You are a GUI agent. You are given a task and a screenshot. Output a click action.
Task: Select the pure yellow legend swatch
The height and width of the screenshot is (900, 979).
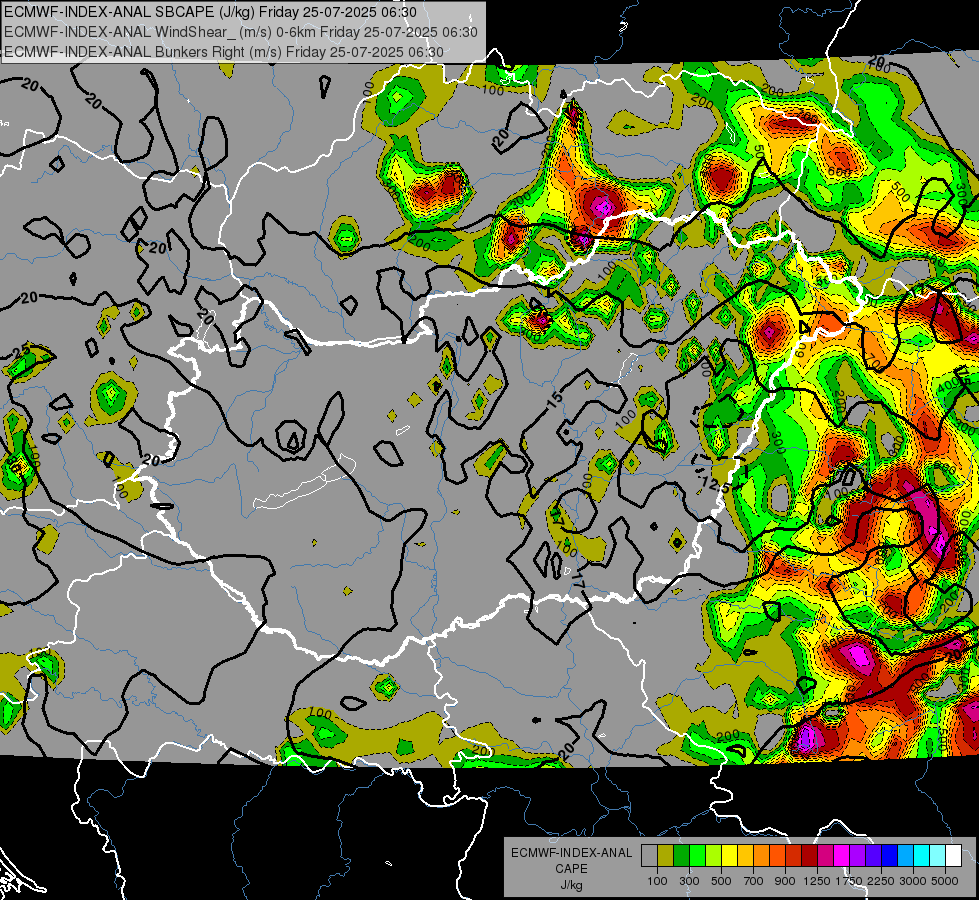(x=729, y=856)
